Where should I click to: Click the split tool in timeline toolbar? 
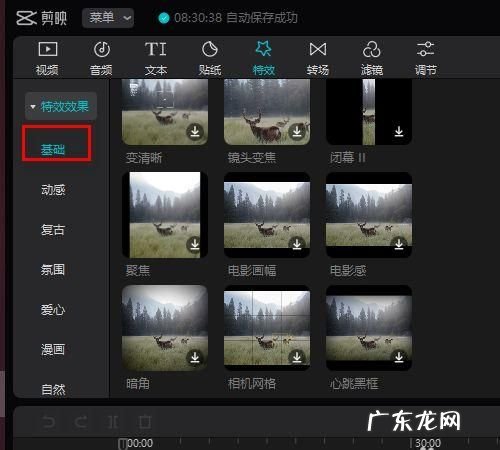pyautogui.click(x=113, y=422)
